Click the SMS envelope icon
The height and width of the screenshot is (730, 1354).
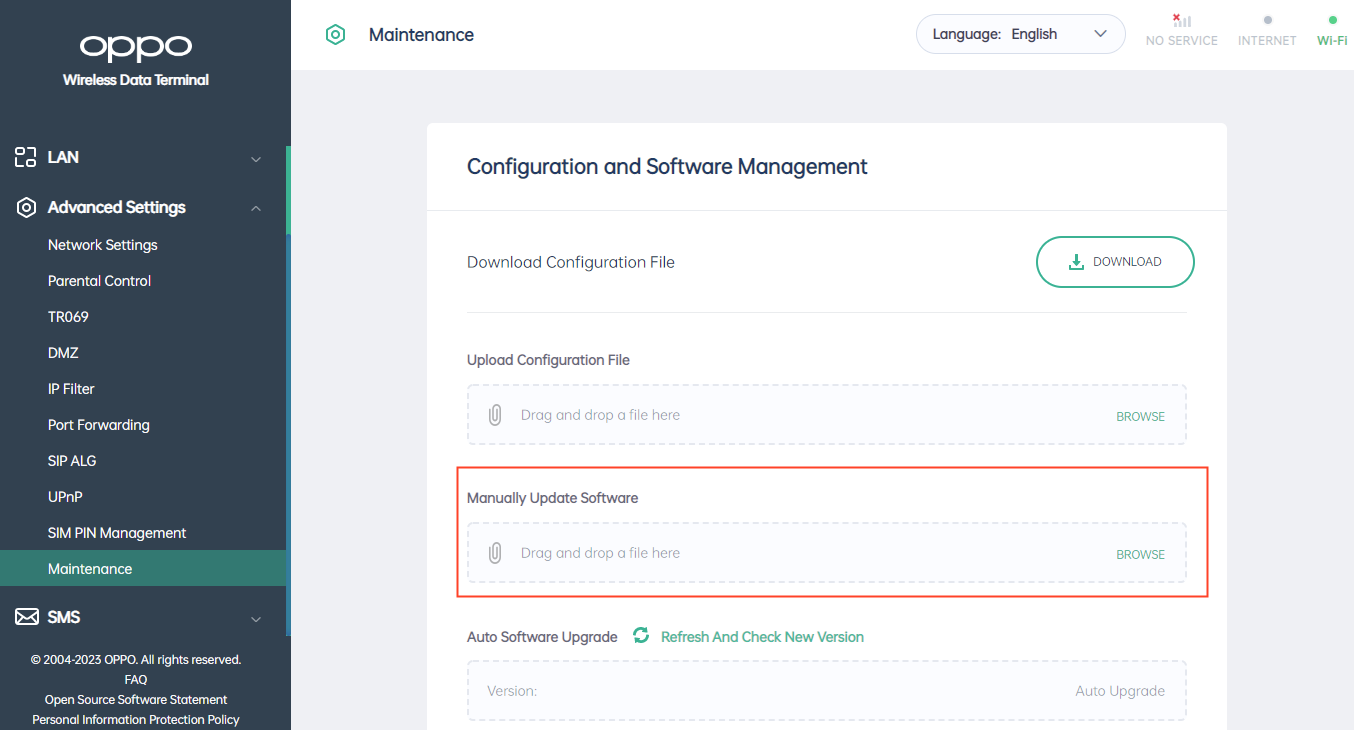tap(25, 616)
